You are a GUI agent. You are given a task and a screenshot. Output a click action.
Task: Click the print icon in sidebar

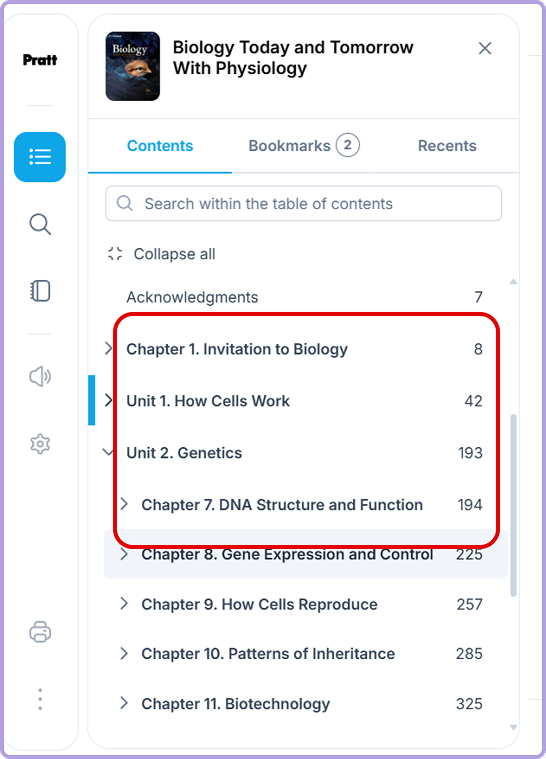(40, 632)
